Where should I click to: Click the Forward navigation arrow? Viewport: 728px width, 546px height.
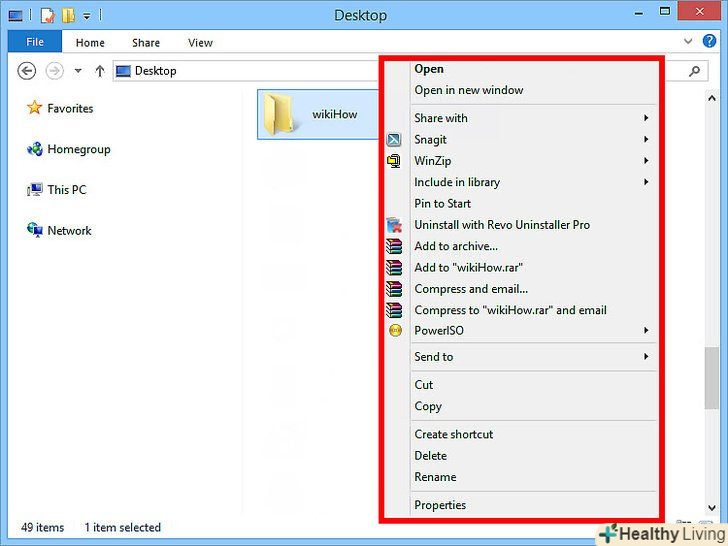[x=54, y=71]
